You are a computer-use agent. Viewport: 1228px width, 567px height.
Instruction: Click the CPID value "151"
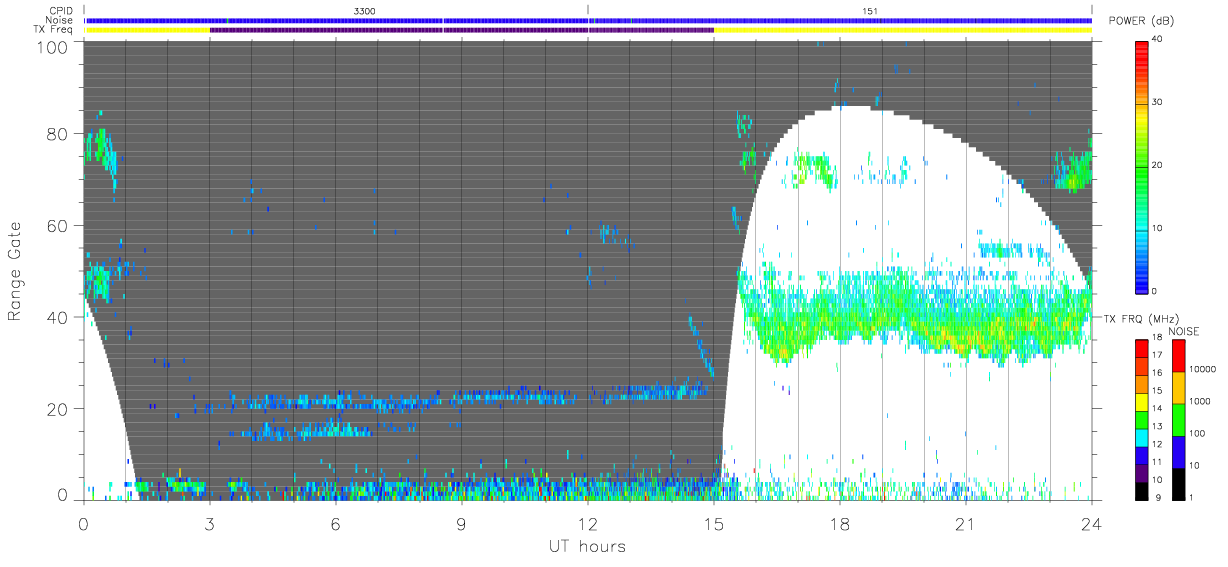870,10
